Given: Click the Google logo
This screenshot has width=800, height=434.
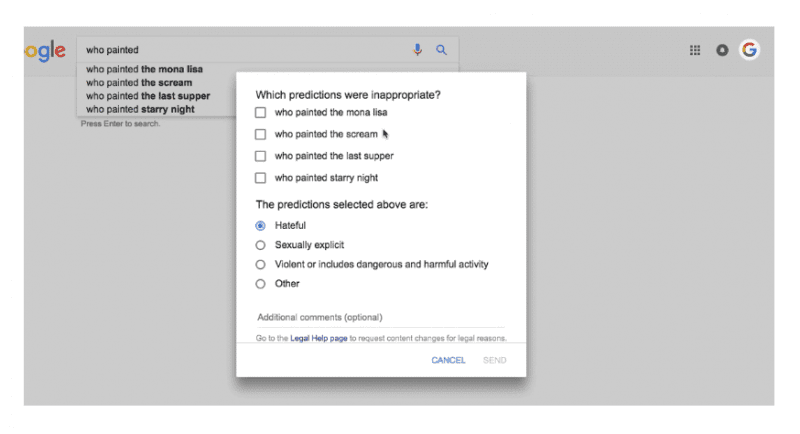Looking at the screenshot, I should point(45,51).
